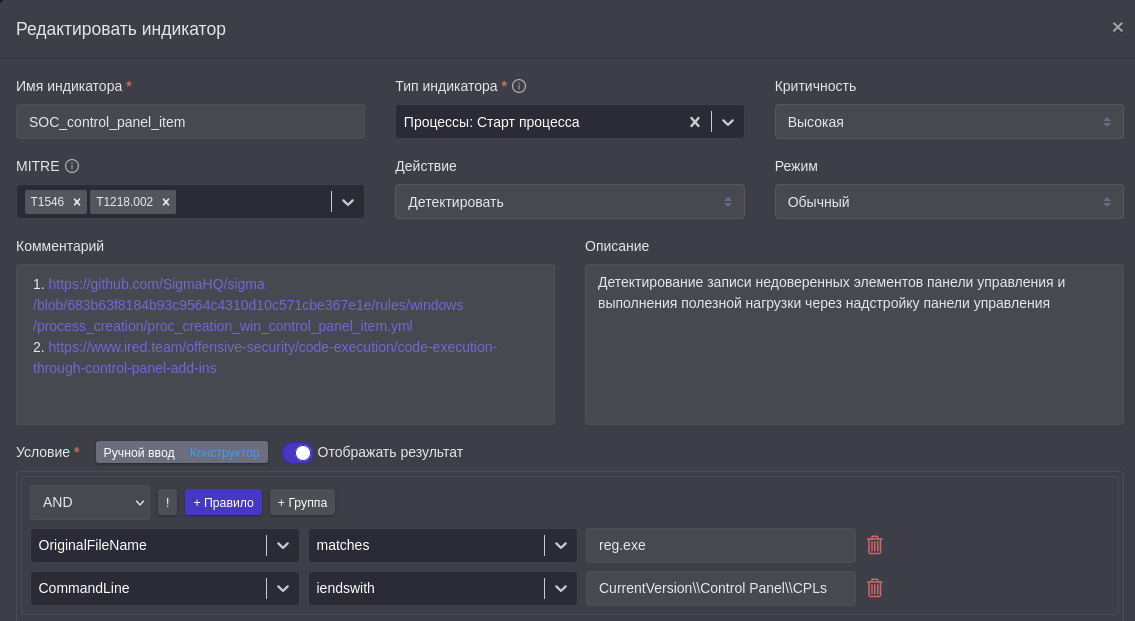
Task: Add a new group to condition
Action: [302, 502]
